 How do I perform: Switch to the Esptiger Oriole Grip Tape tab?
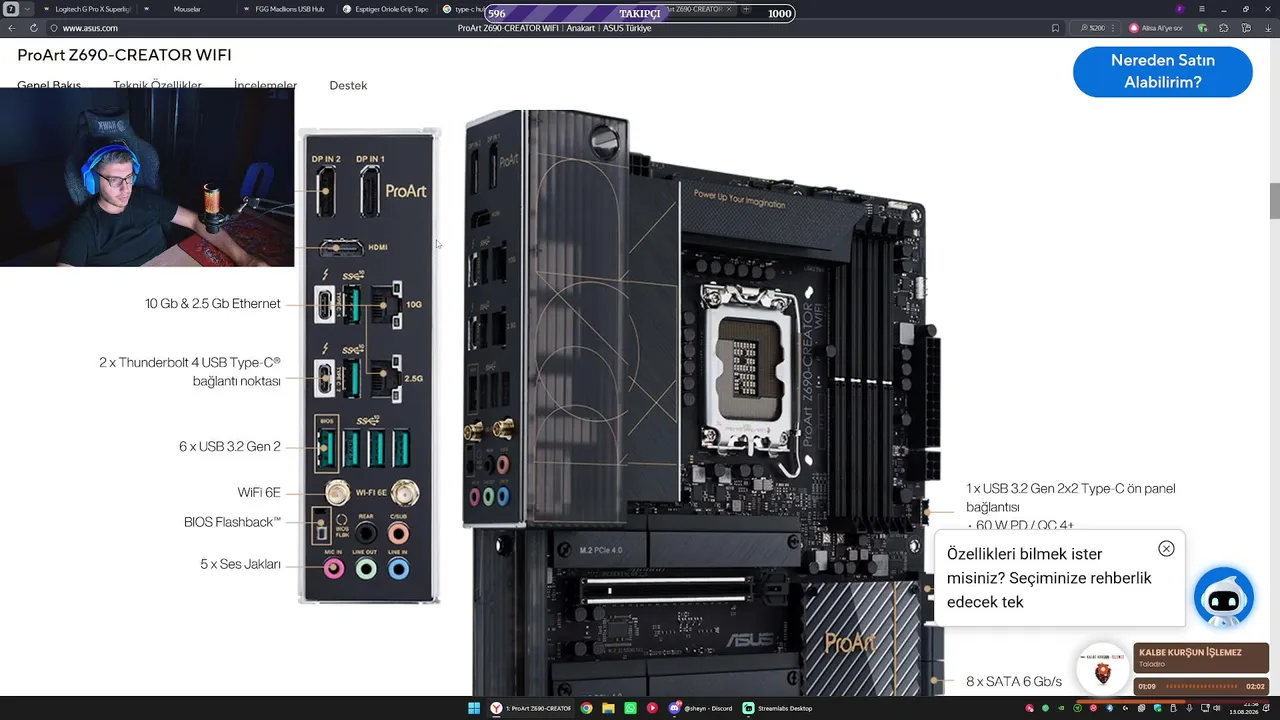point(385,9)
